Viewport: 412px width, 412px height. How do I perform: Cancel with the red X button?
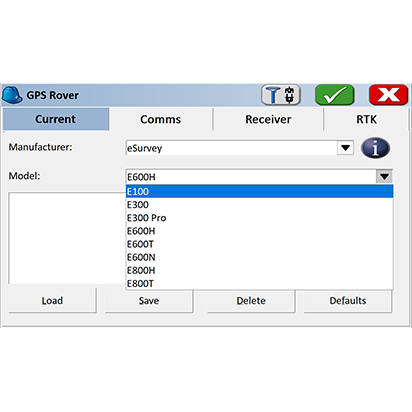[388, 95]
